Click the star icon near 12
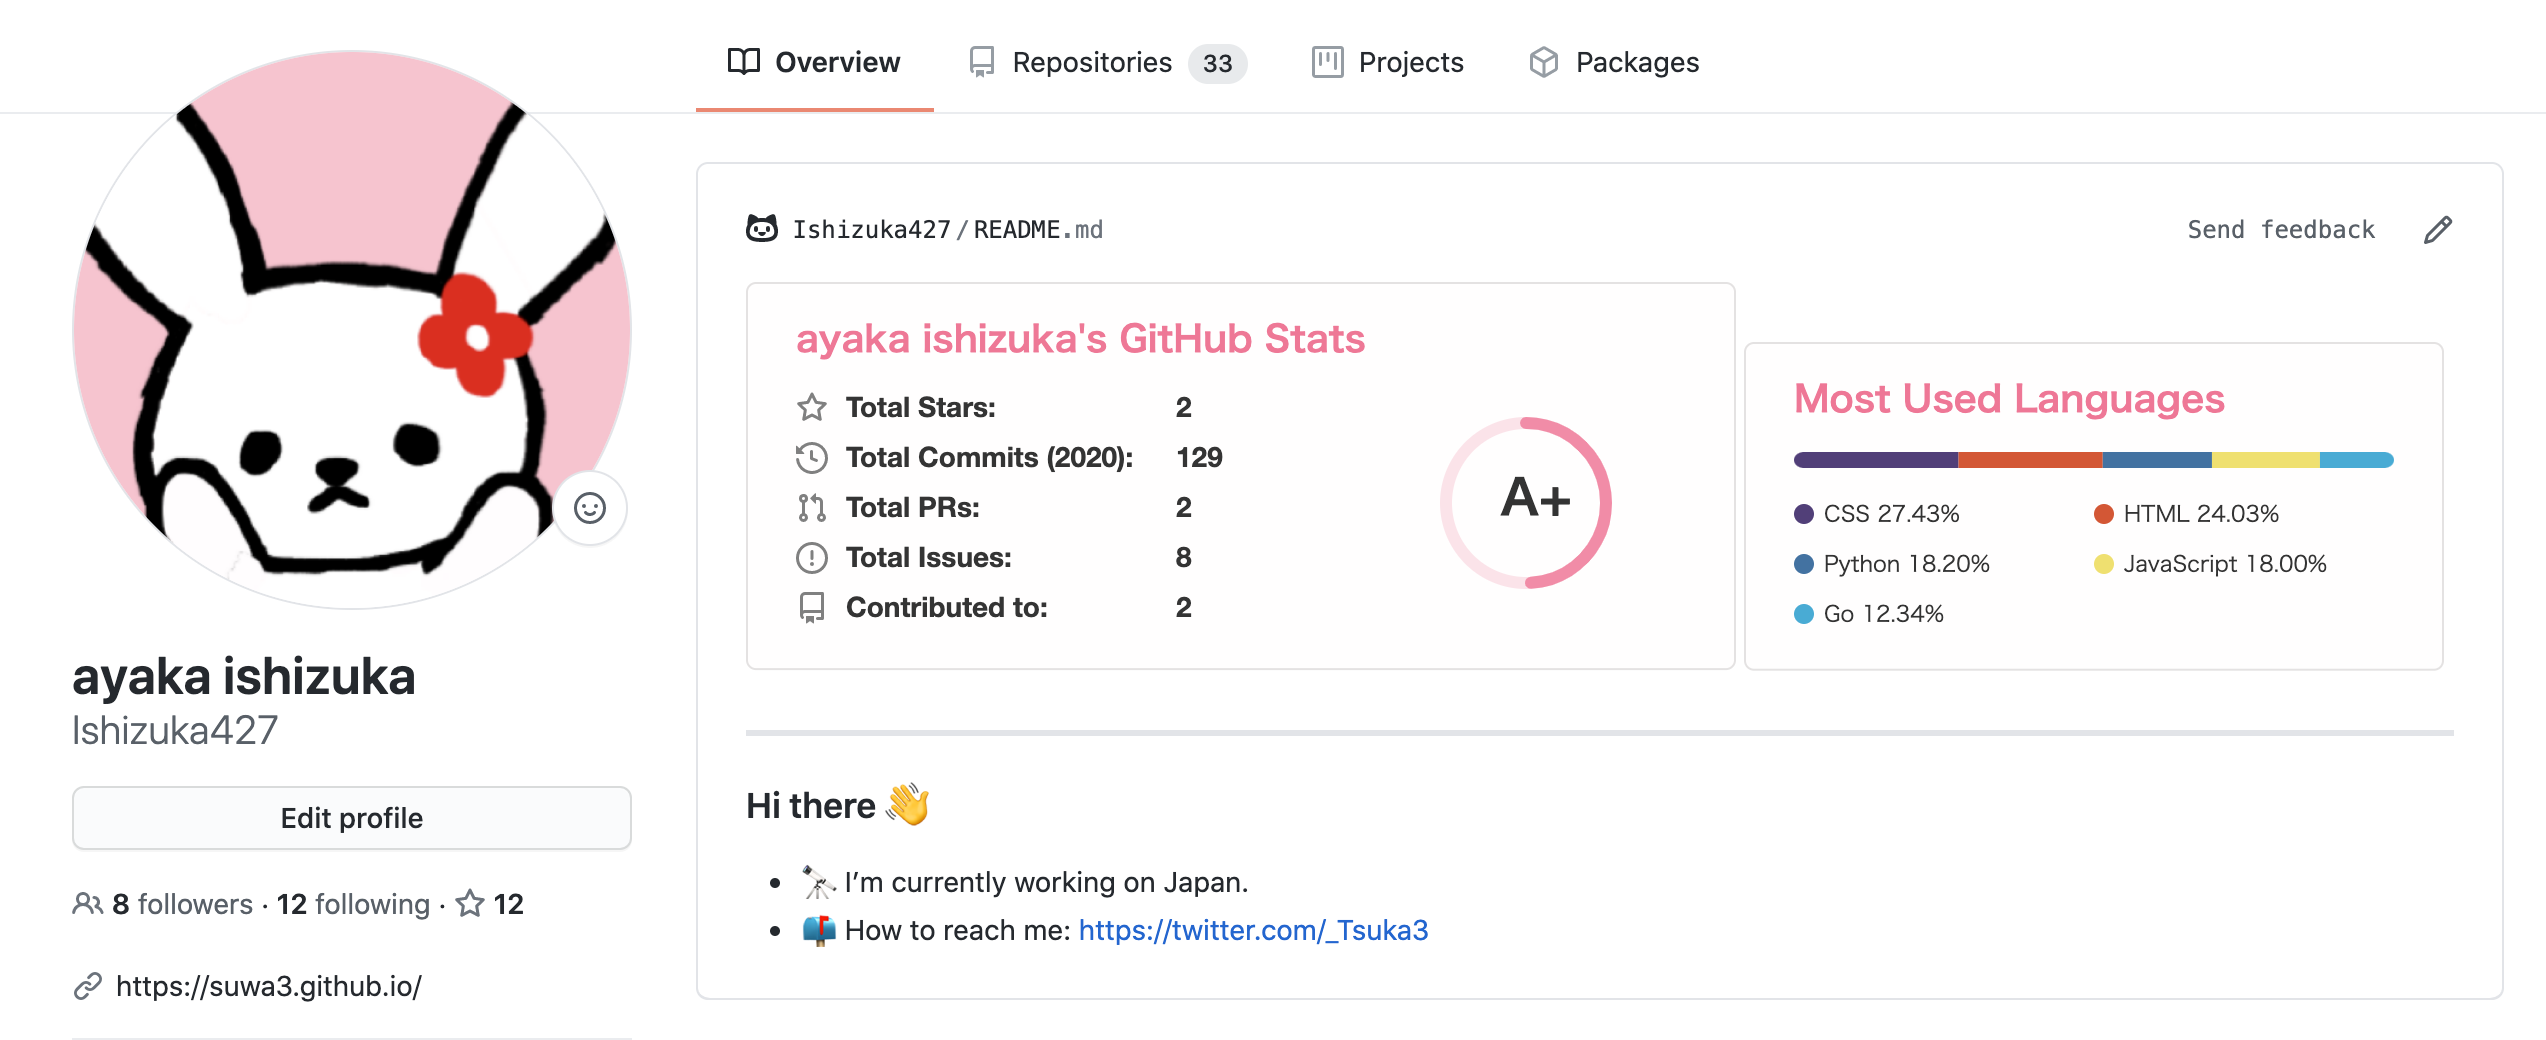This screenshot has height=1040, width=2546. 470,904
